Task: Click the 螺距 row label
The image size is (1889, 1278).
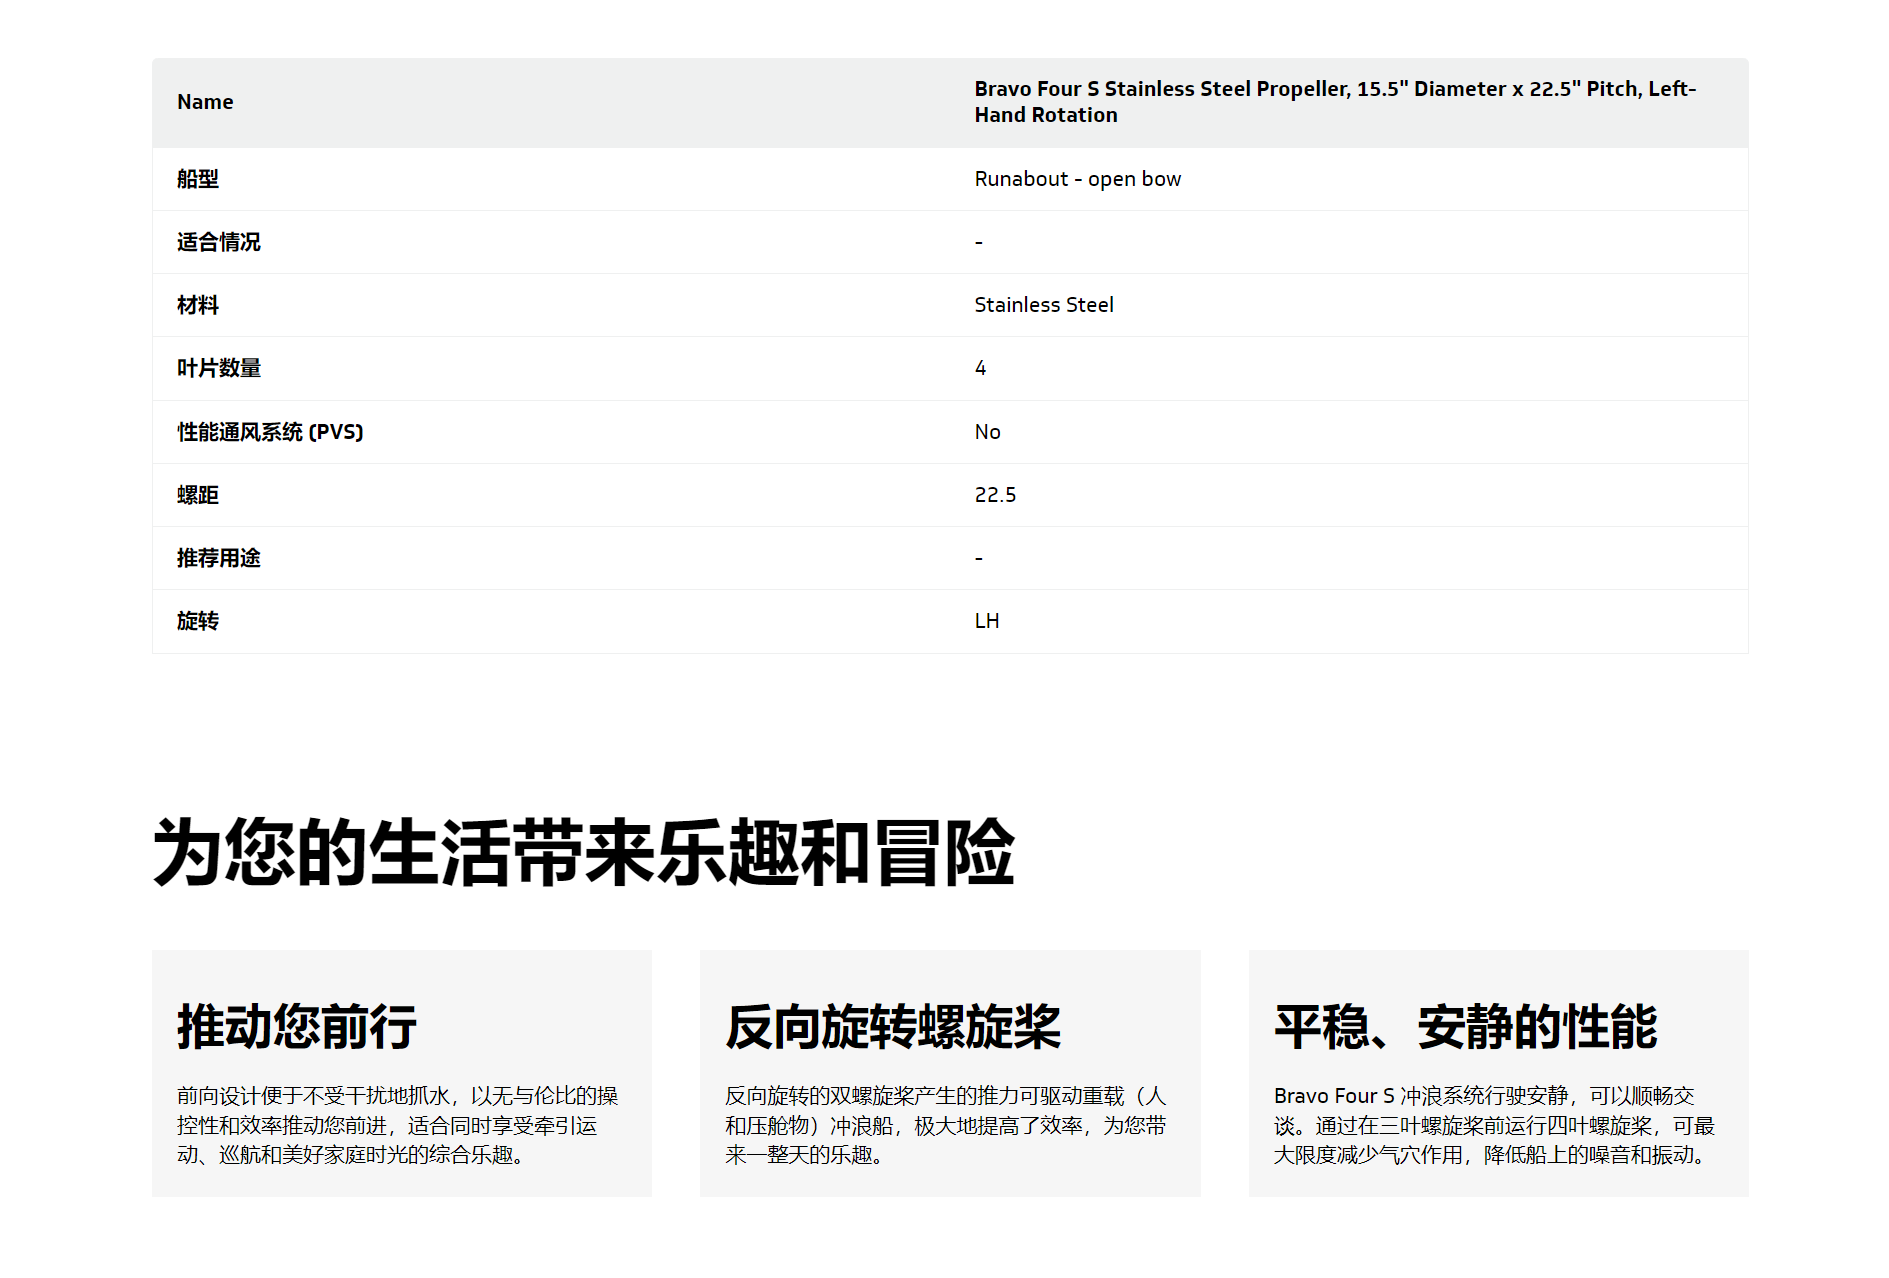Action: tap(198, 495)
